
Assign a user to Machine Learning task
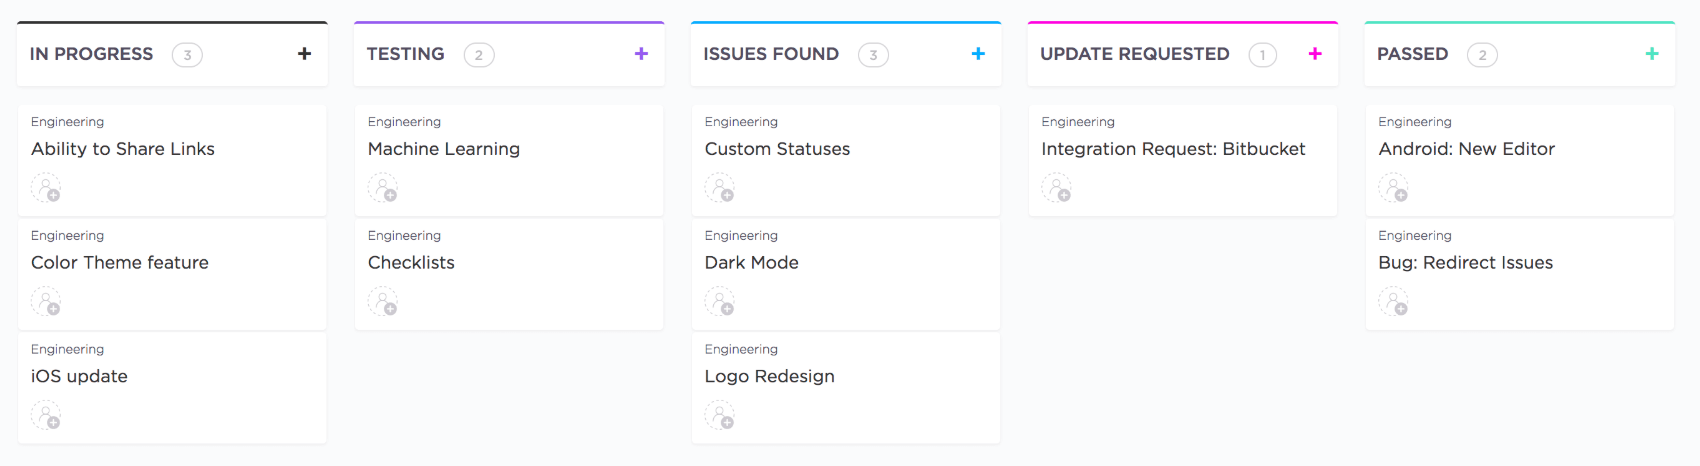[x=383, y=188]
